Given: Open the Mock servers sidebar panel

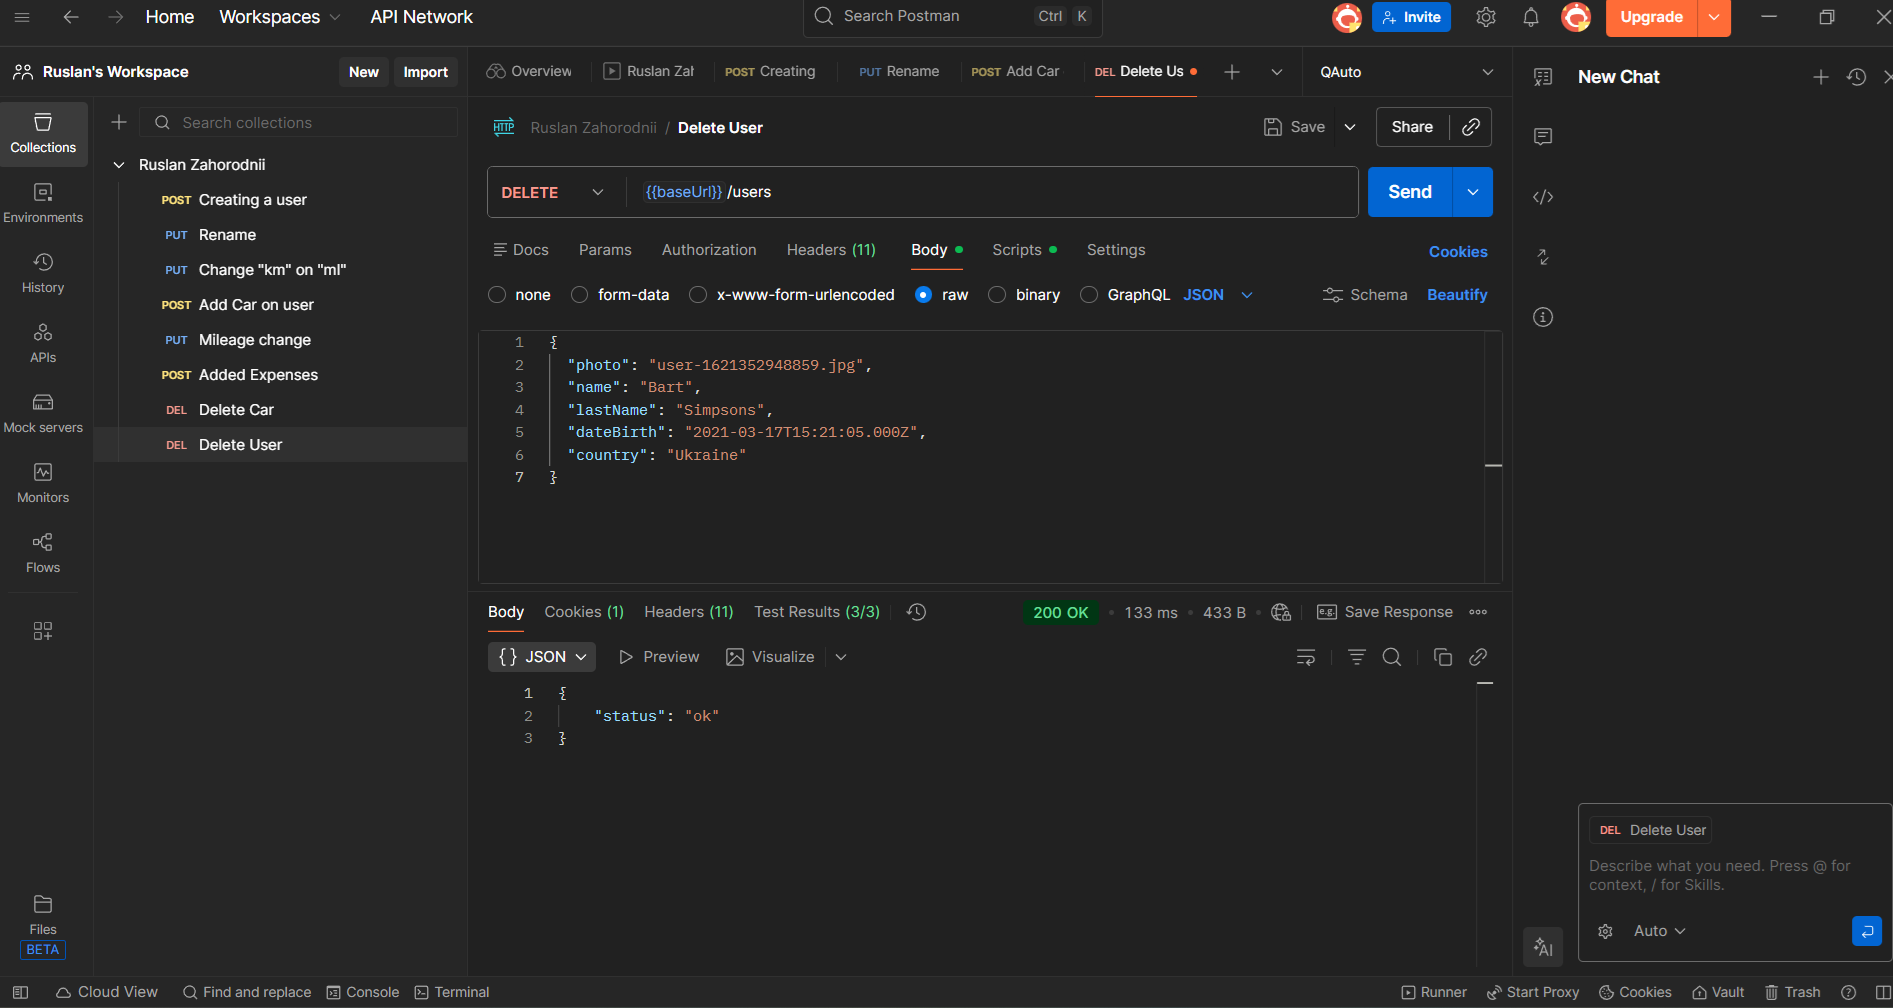Looking at the screenshot, I should pos(43,412).
